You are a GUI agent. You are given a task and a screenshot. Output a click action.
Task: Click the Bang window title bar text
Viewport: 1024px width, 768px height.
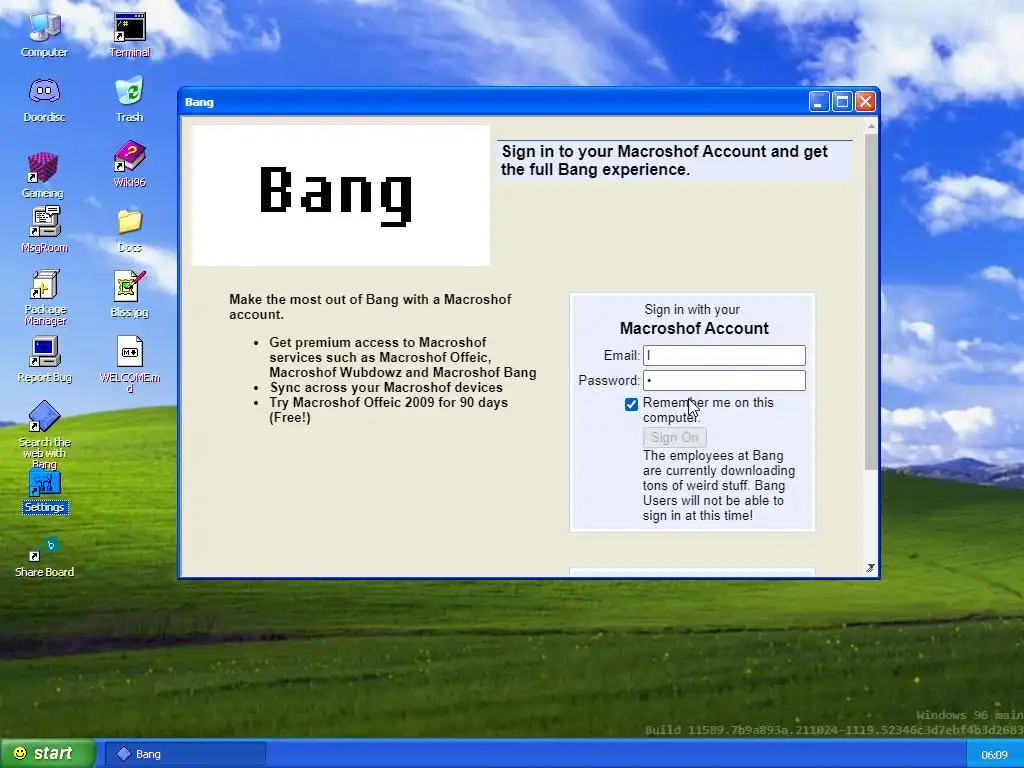point(199,103)
